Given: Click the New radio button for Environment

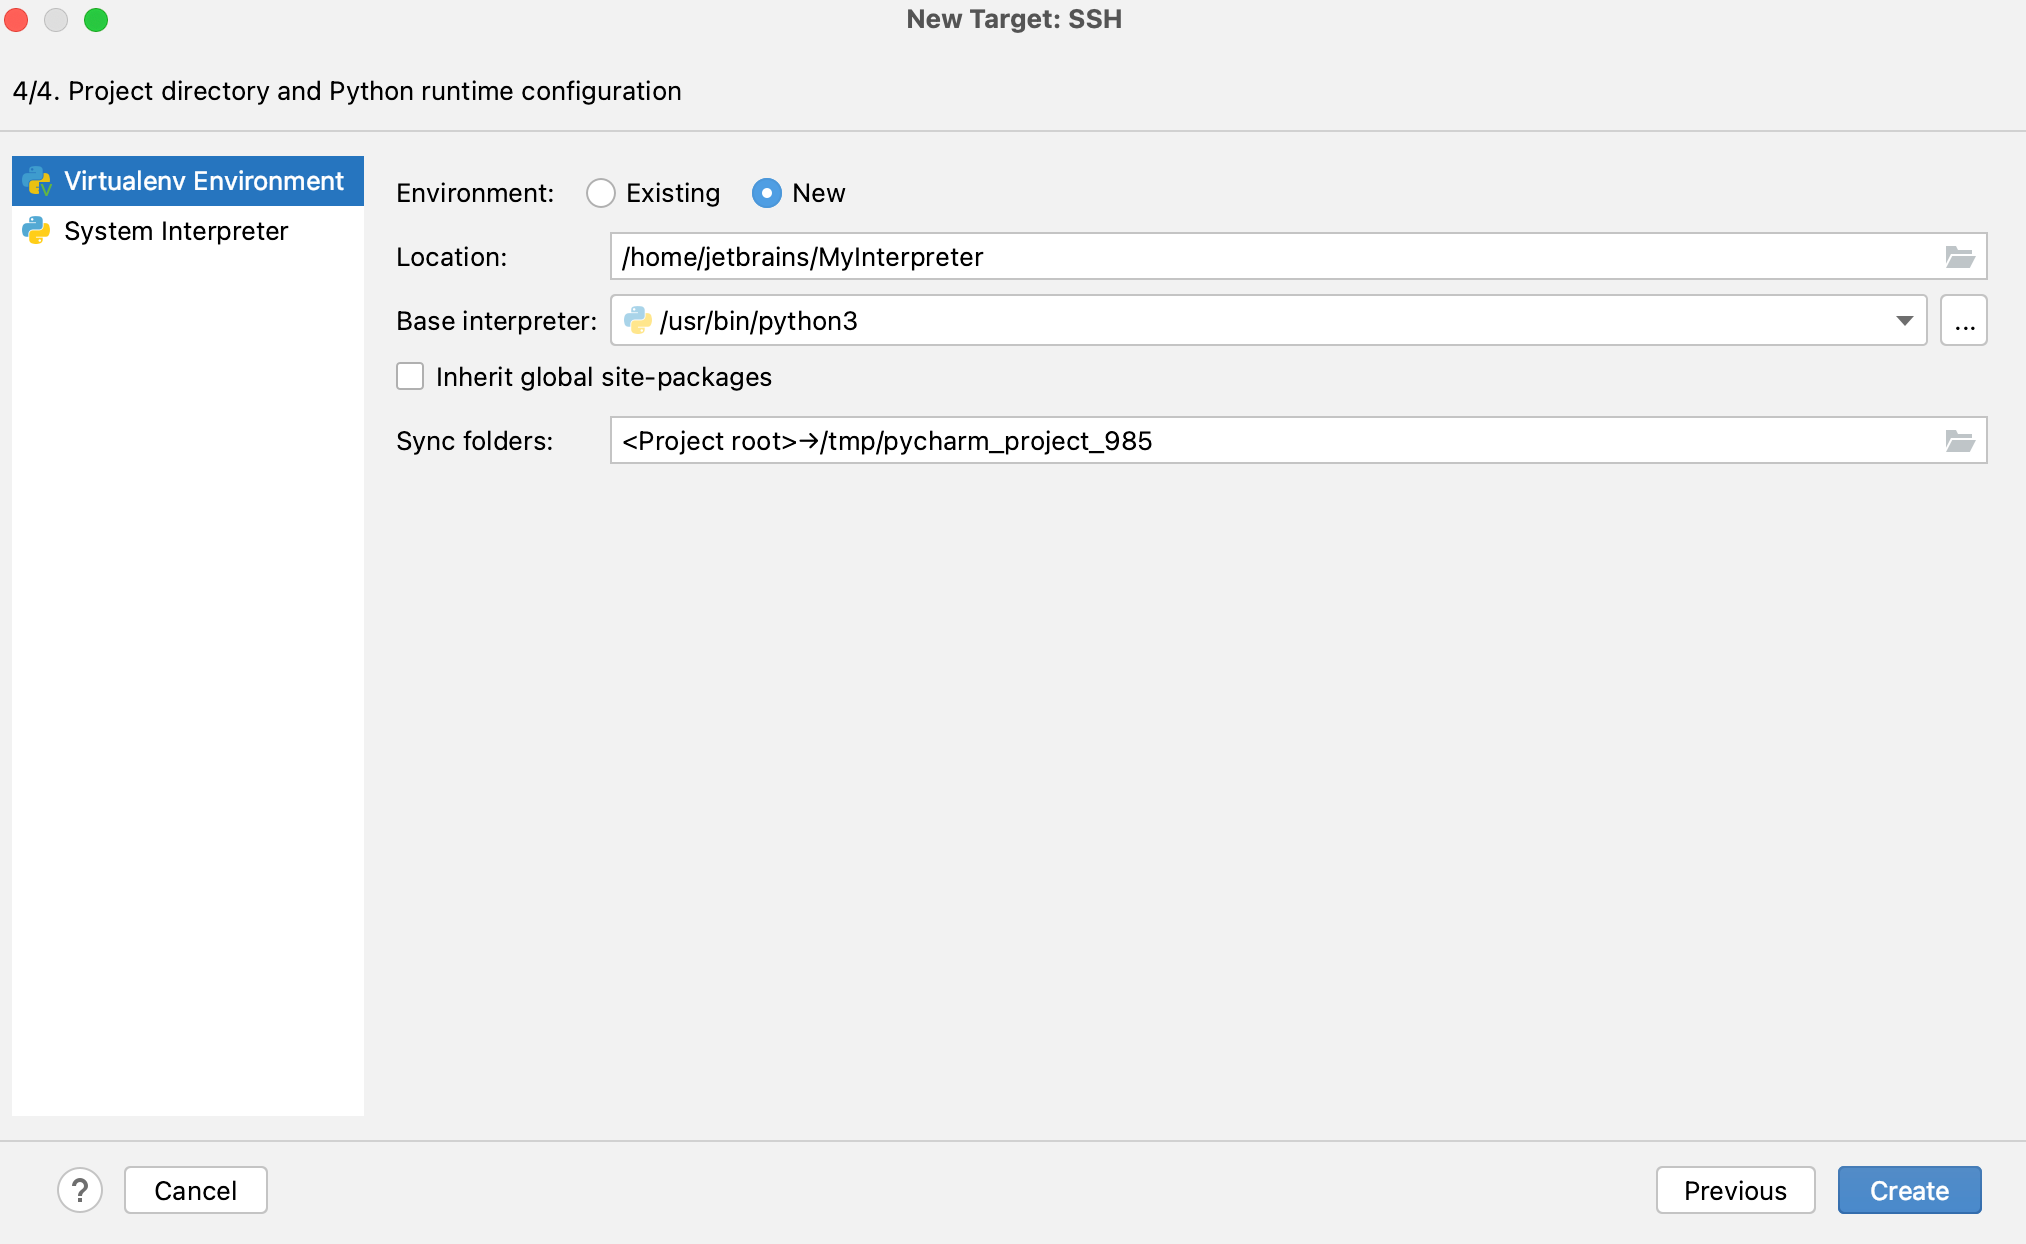Looking at the screenshot, I should (768, 192).
